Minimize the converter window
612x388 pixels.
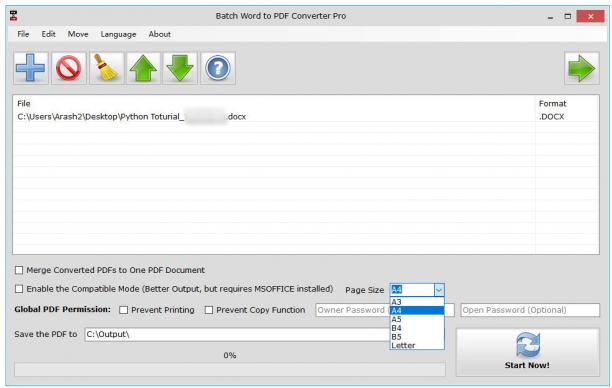pos(550,17)
